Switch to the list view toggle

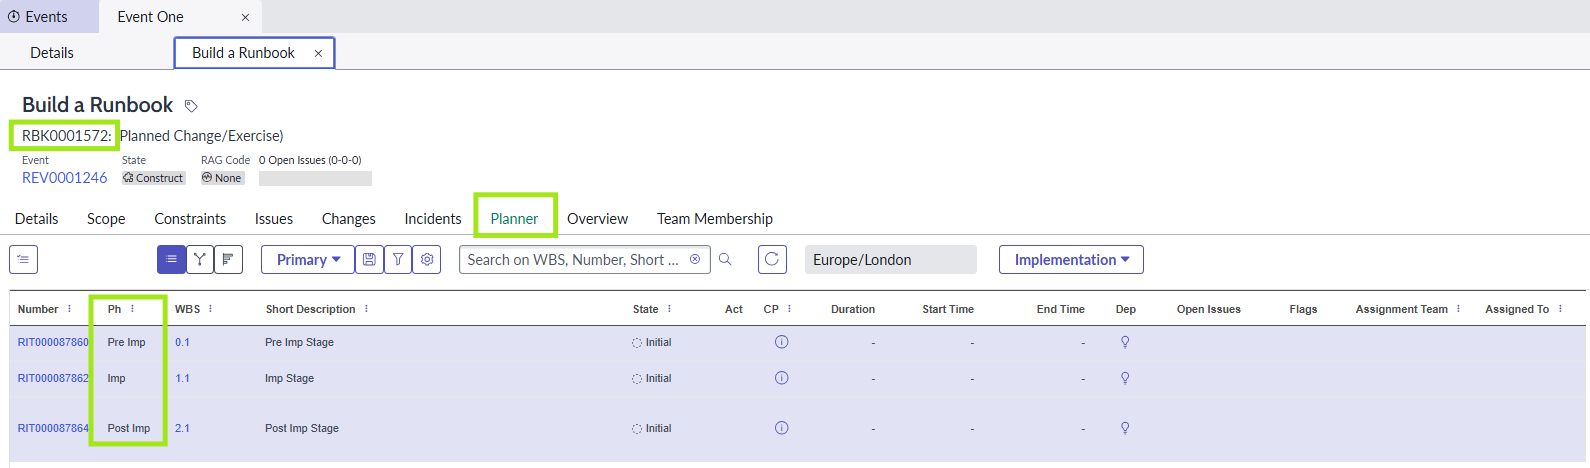click(x=171, y=260)
